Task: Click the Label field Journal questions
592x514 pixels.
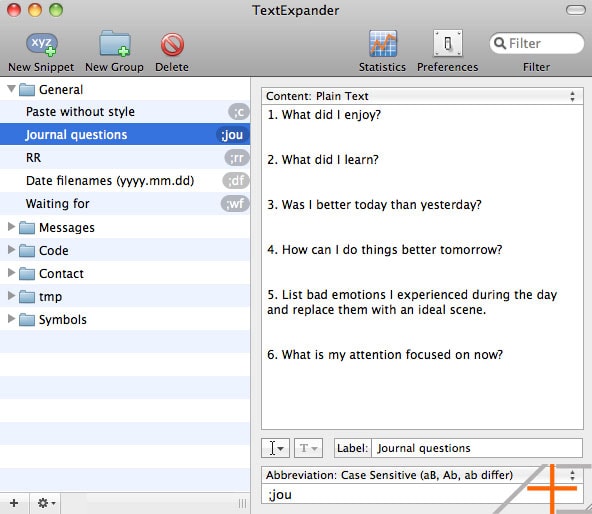Action: (476, 448)
